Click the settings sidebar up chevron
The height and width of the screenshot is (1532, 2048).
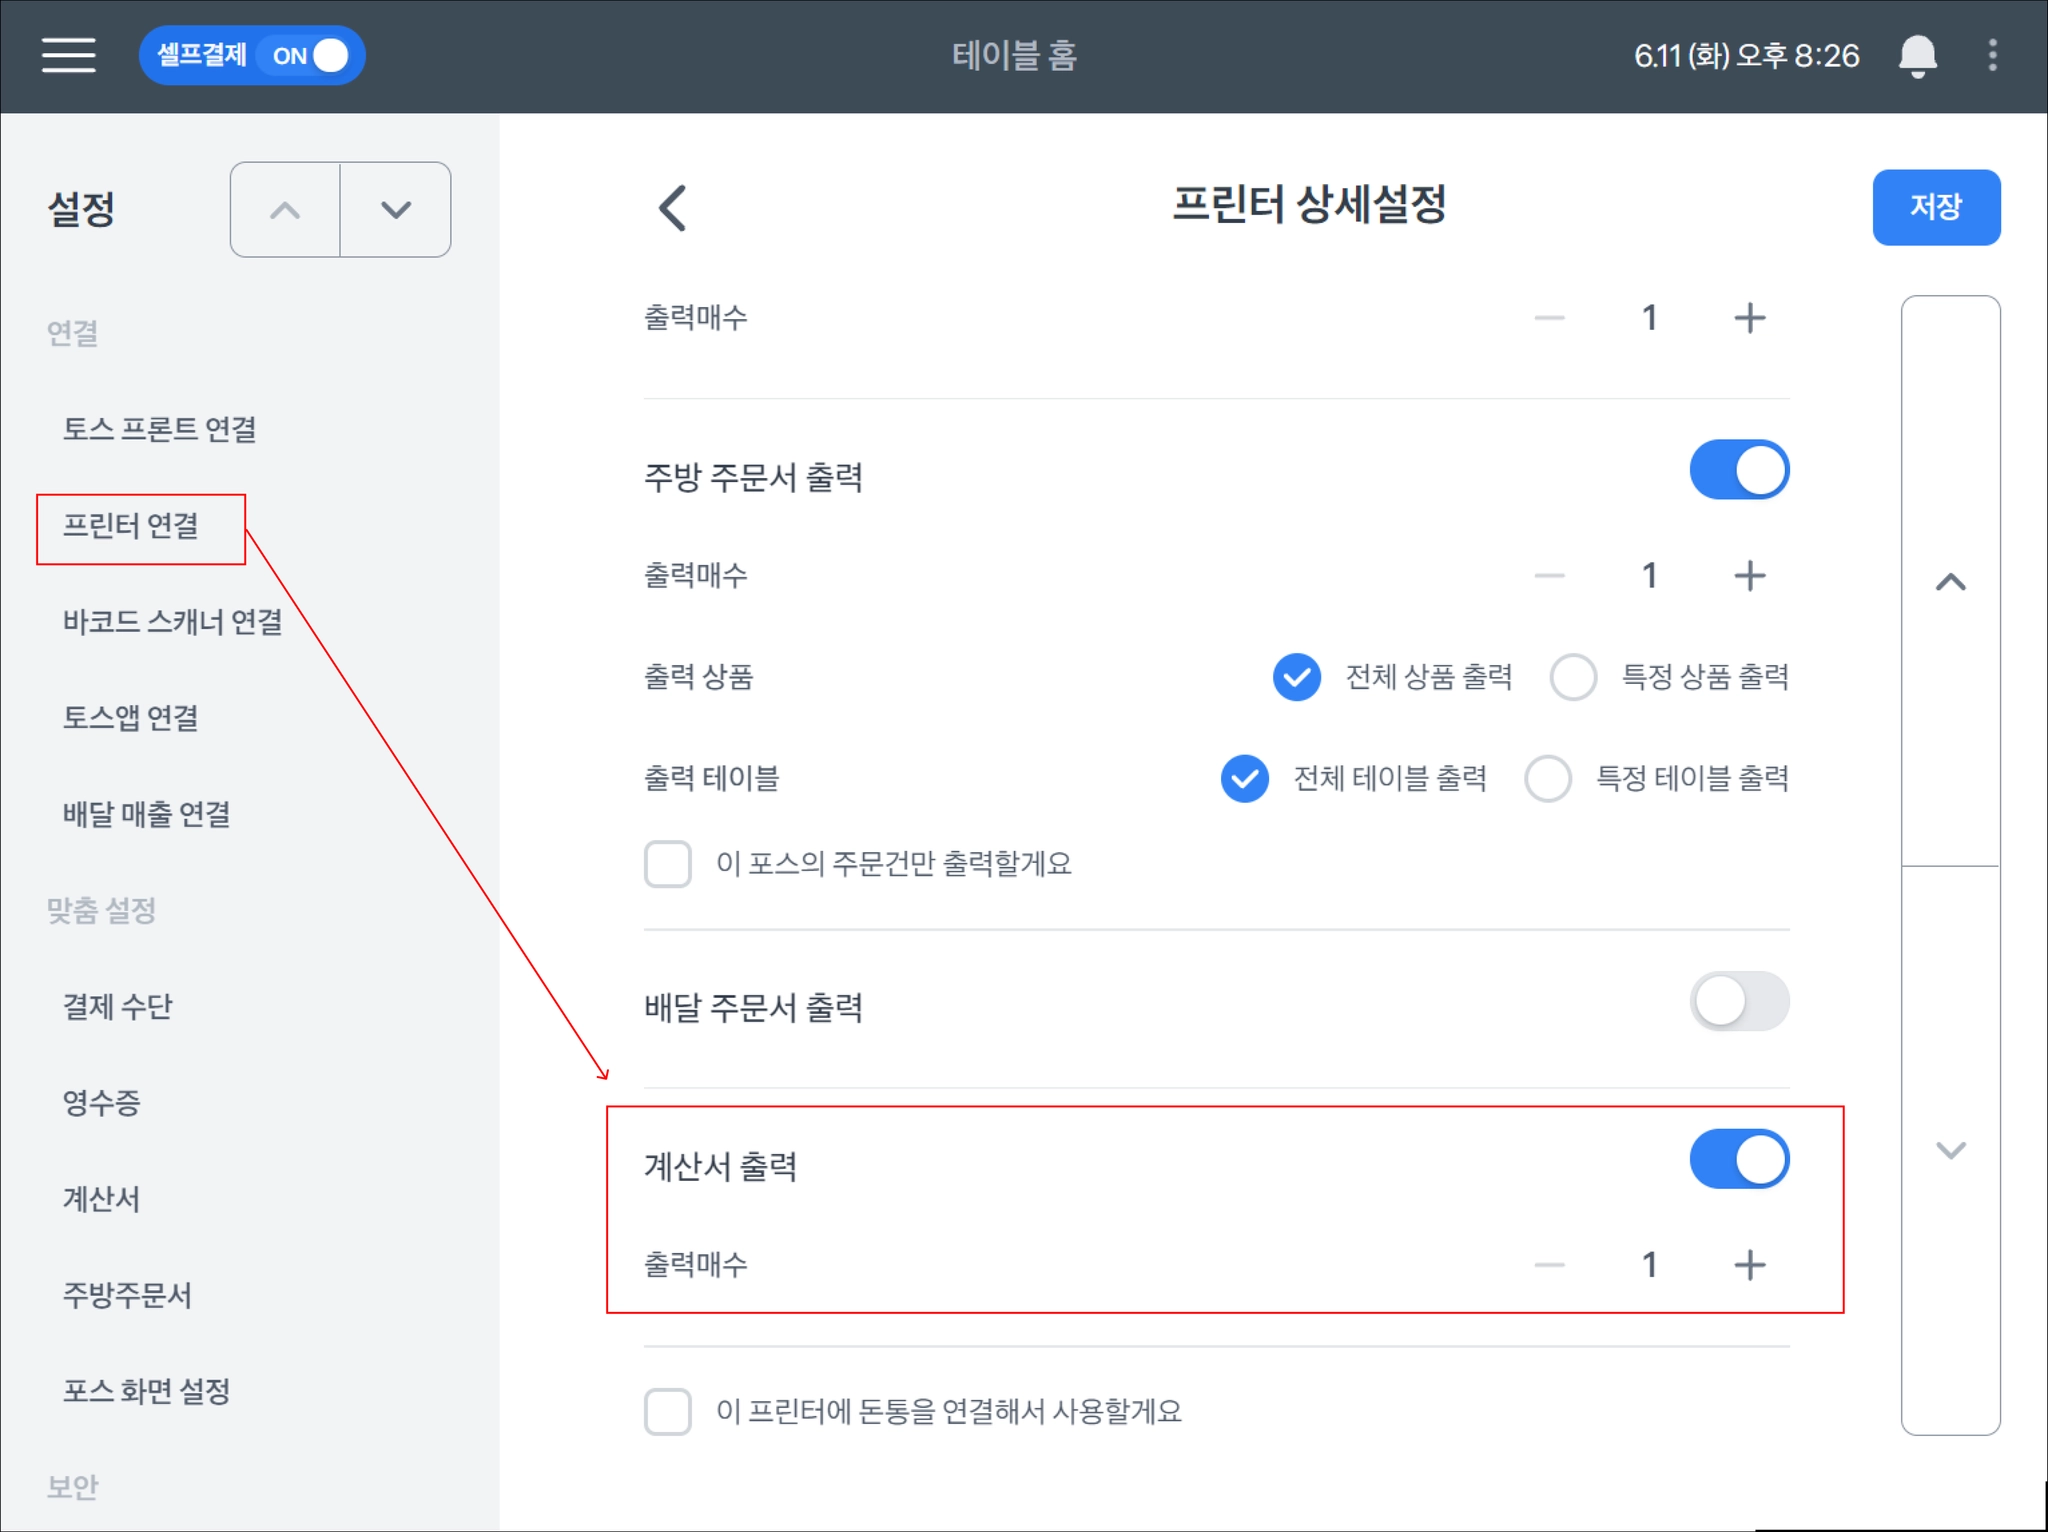(285, 210)
